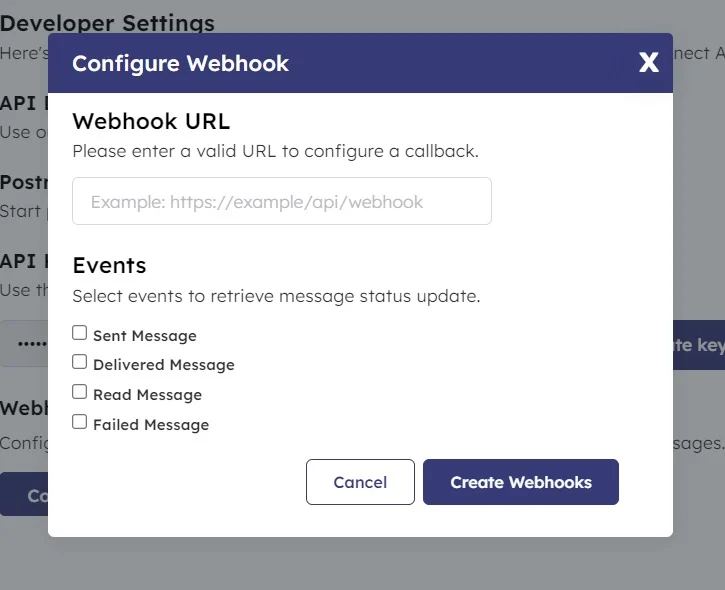This screenshot has width=725, height=590.
Task: Enable the Sent Message checkbox
Action: pyautogui.click(x=80, y=333)
